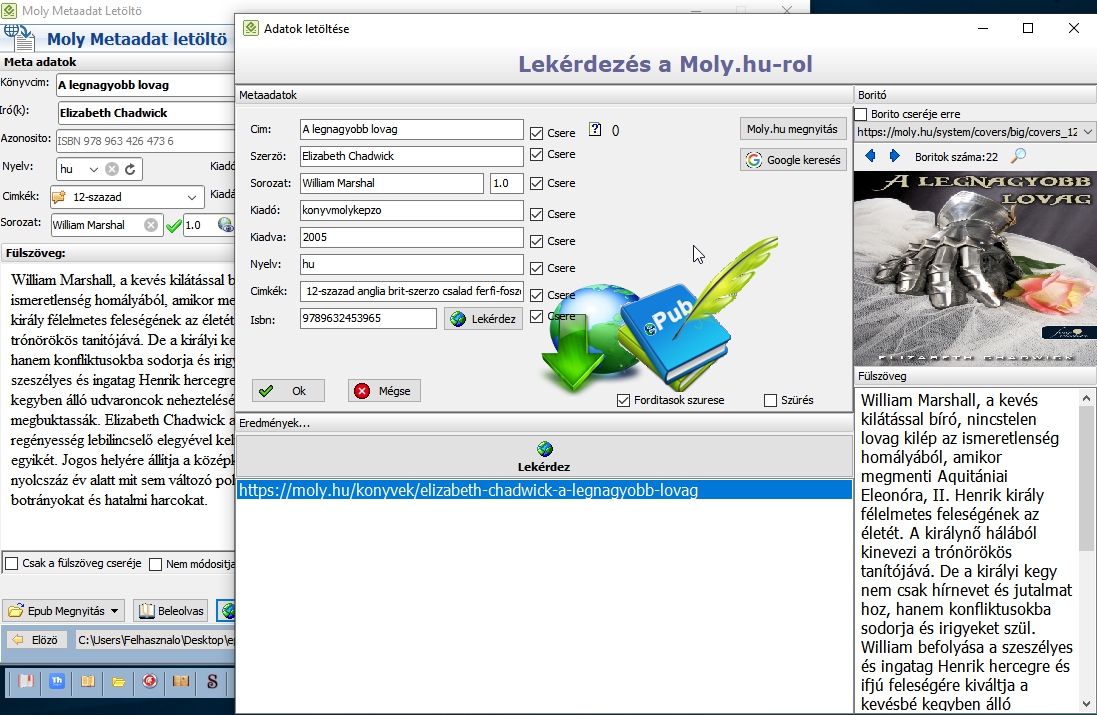The width and height of the screenshot is (1097, 715).
Task: Toggle Csere checkbox for Kiadva row
Action: [537, 241]
